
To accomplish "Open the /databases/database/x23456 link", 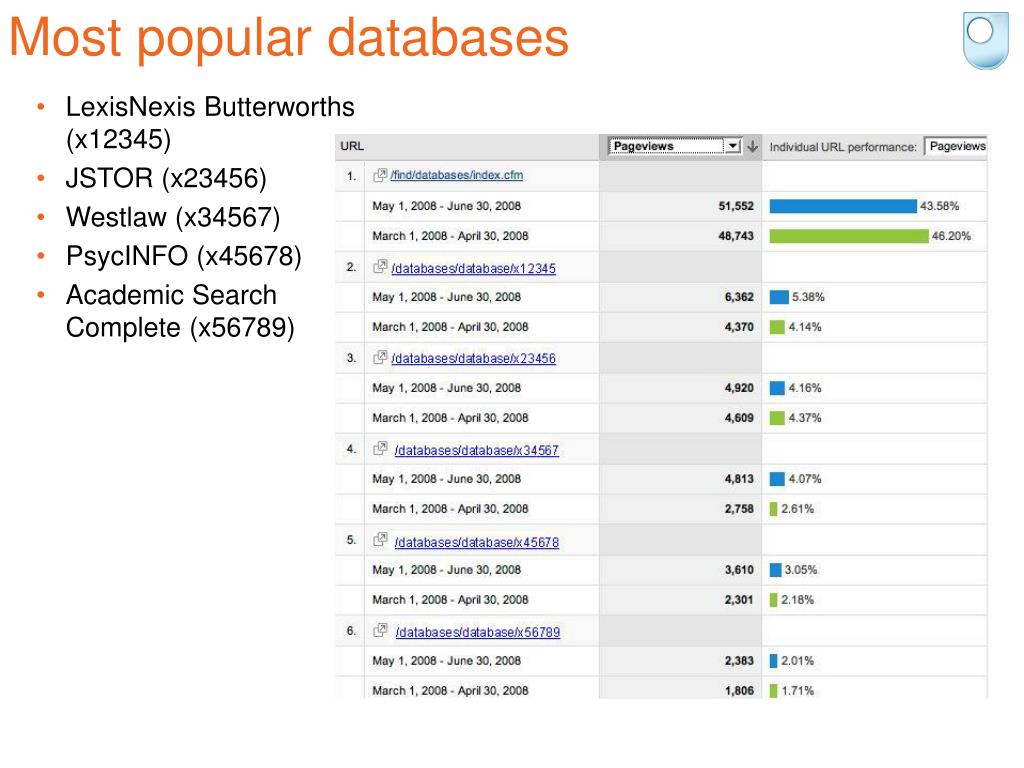I will click(x=473, y=359).
